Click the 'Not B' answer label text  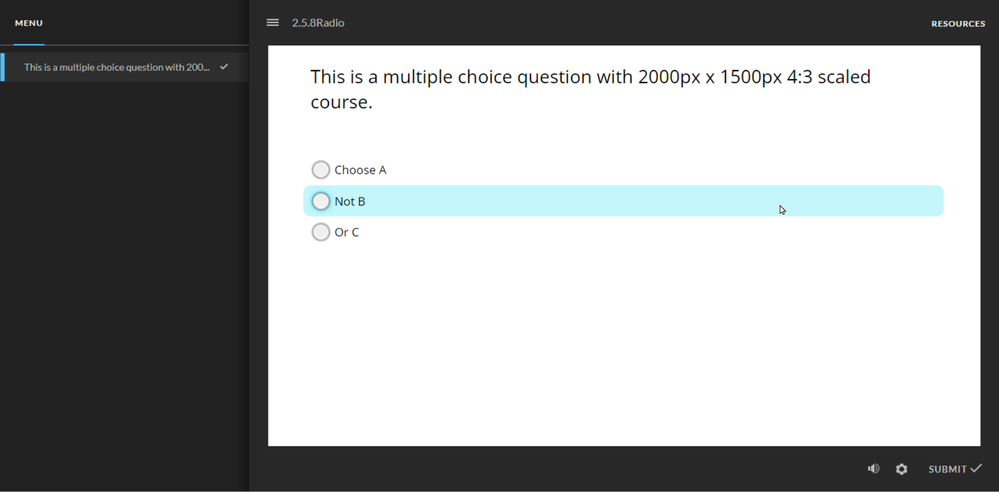click(x=350, y=201)
